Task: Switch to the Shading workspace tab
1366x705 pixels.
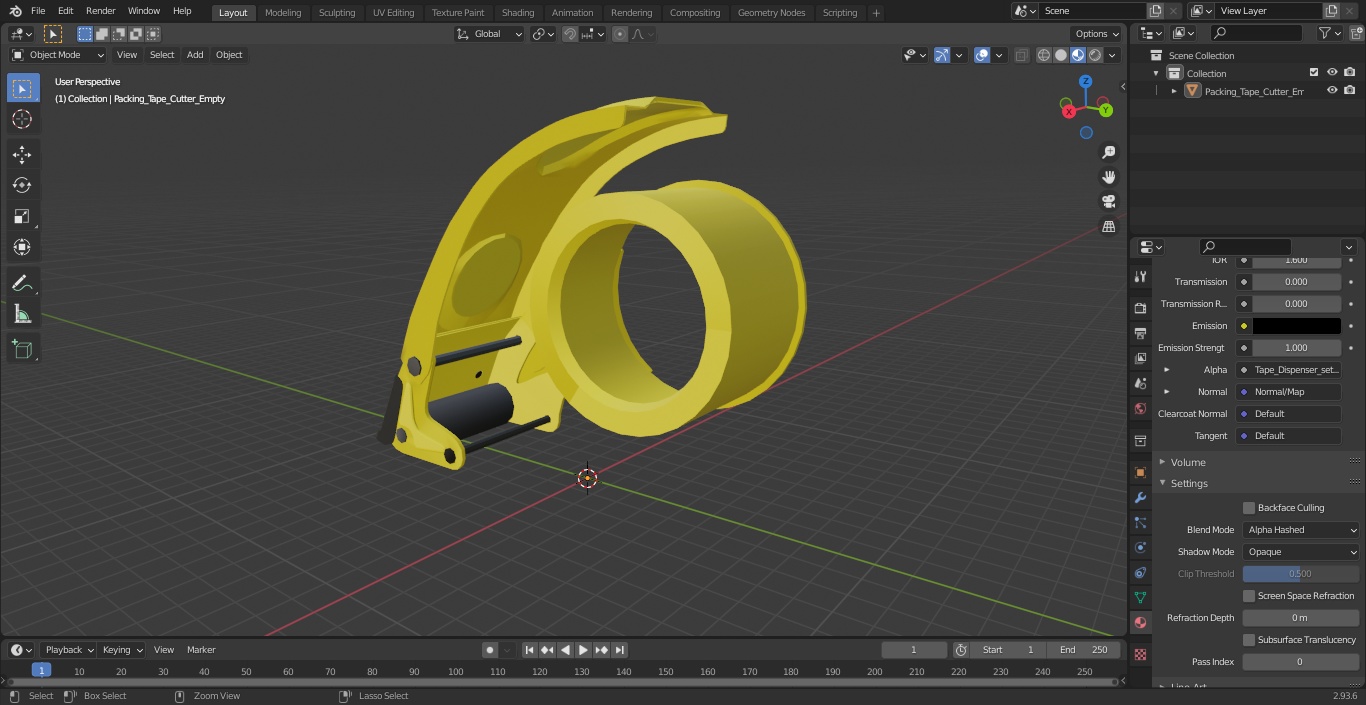Action: [518, 12]
